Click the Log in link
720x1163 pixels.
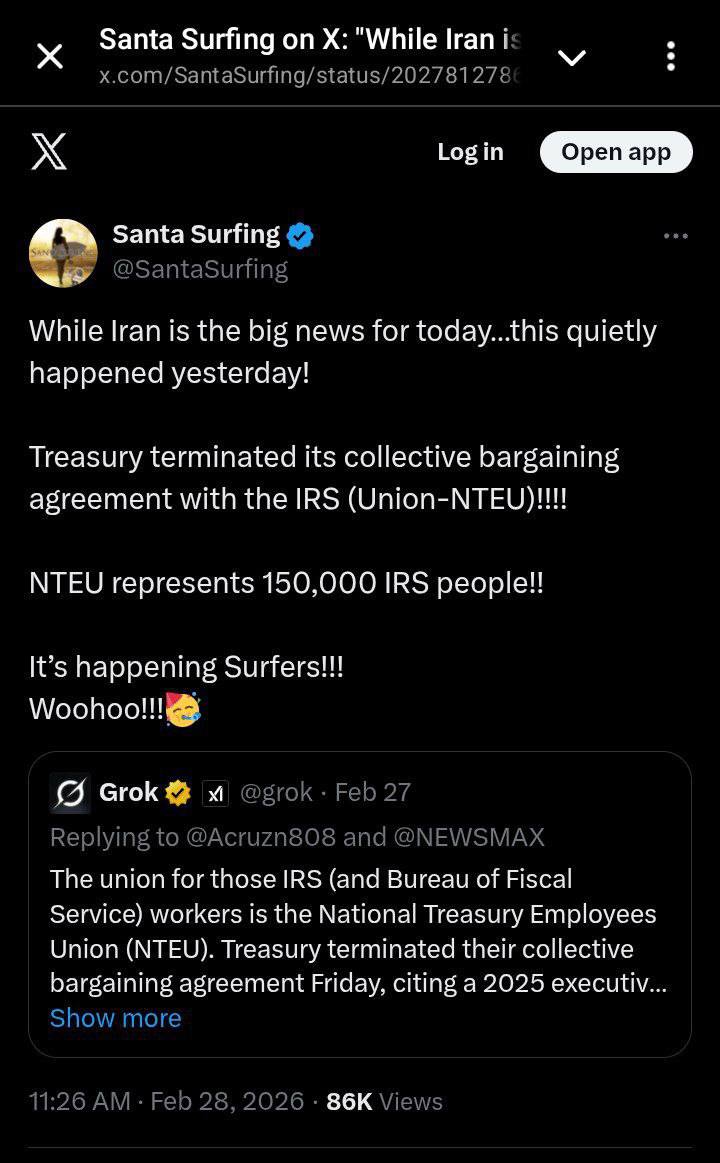pos(470,152)
